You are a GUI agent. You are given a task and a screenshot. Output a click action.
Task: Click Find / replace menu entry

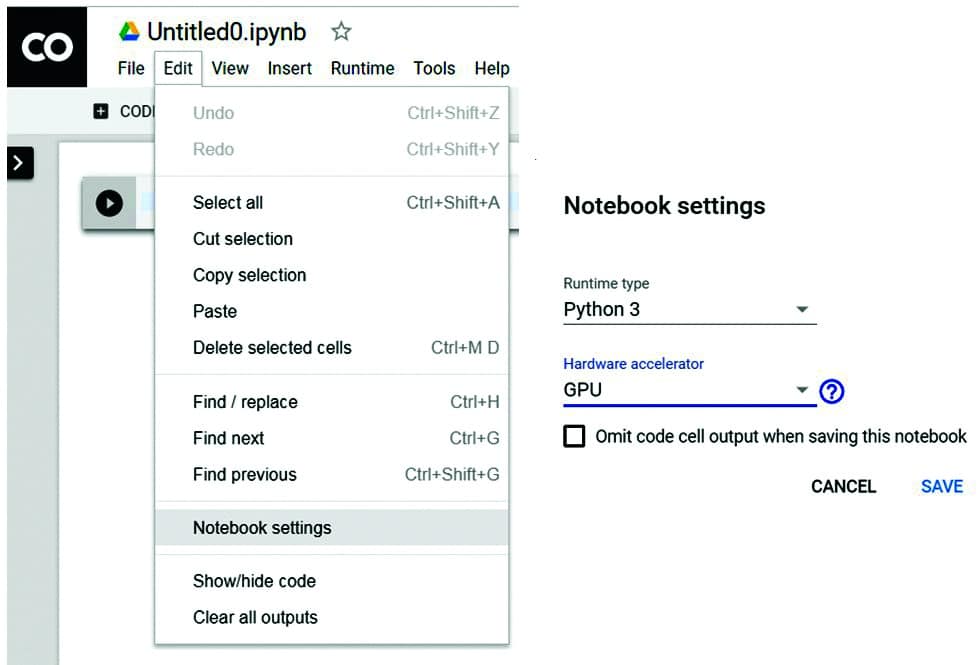pyautogui.click(x=245, y=402)
